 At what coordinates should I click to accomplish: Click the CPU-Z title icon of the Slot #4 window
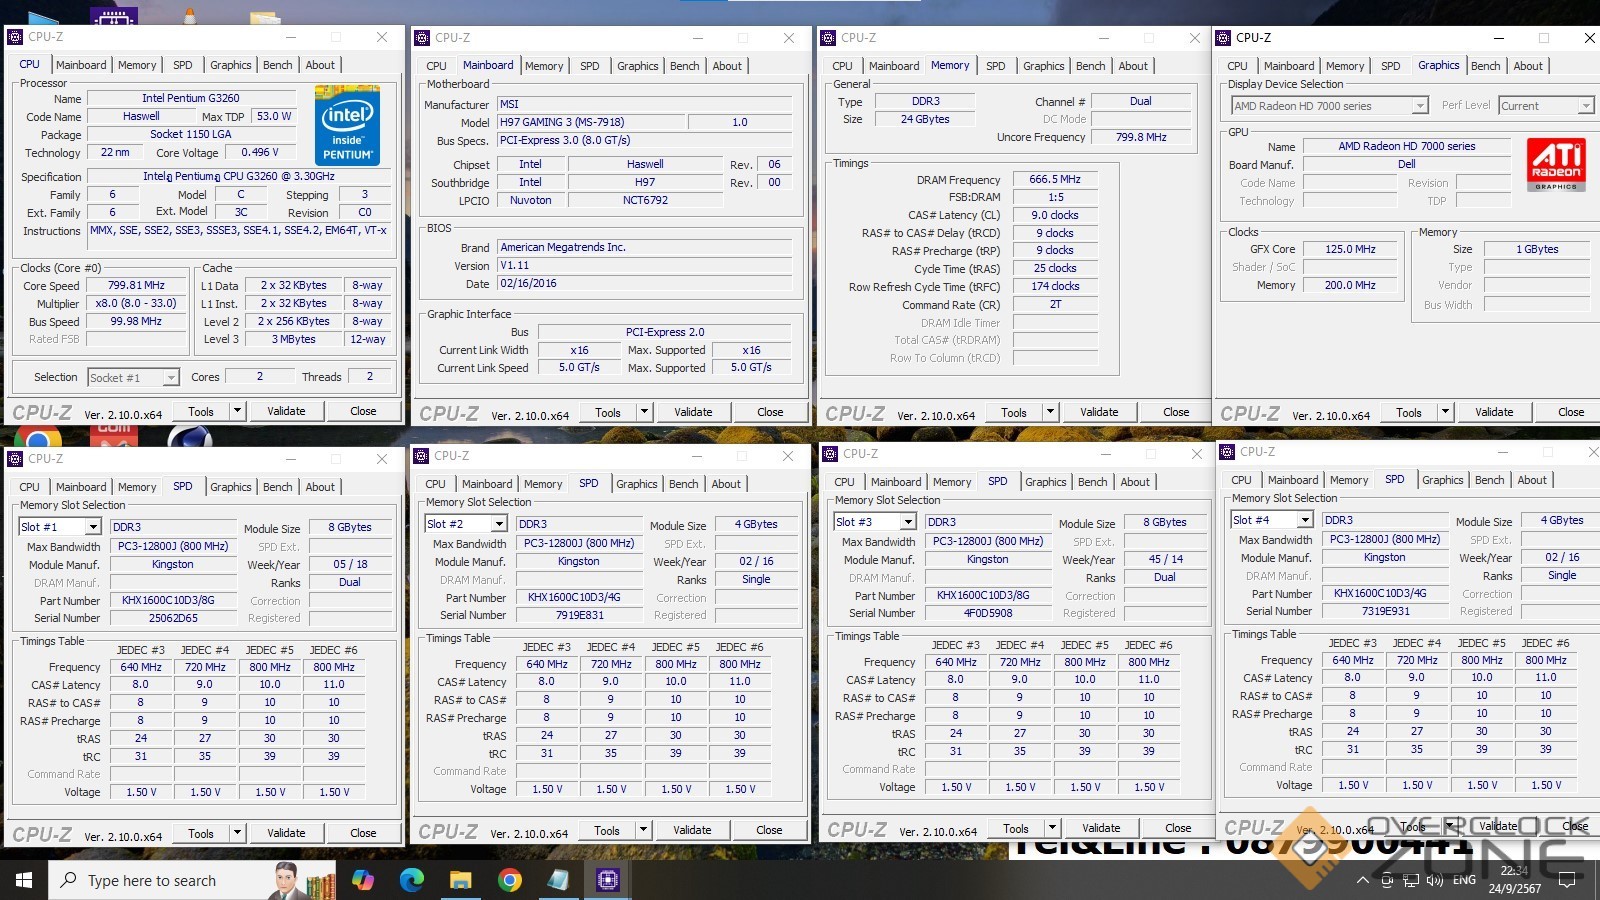point(1227,452)
